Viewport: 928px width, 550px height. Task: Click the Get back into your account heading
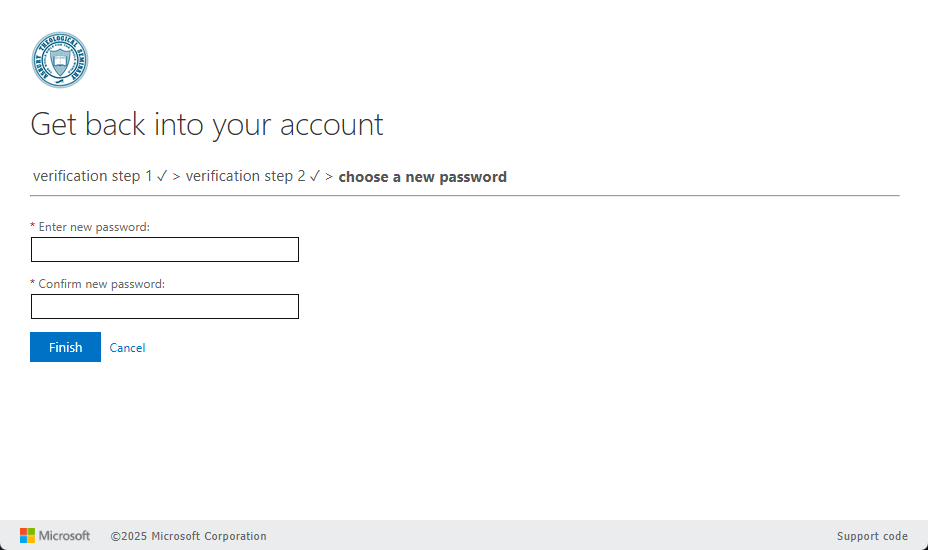207,125
